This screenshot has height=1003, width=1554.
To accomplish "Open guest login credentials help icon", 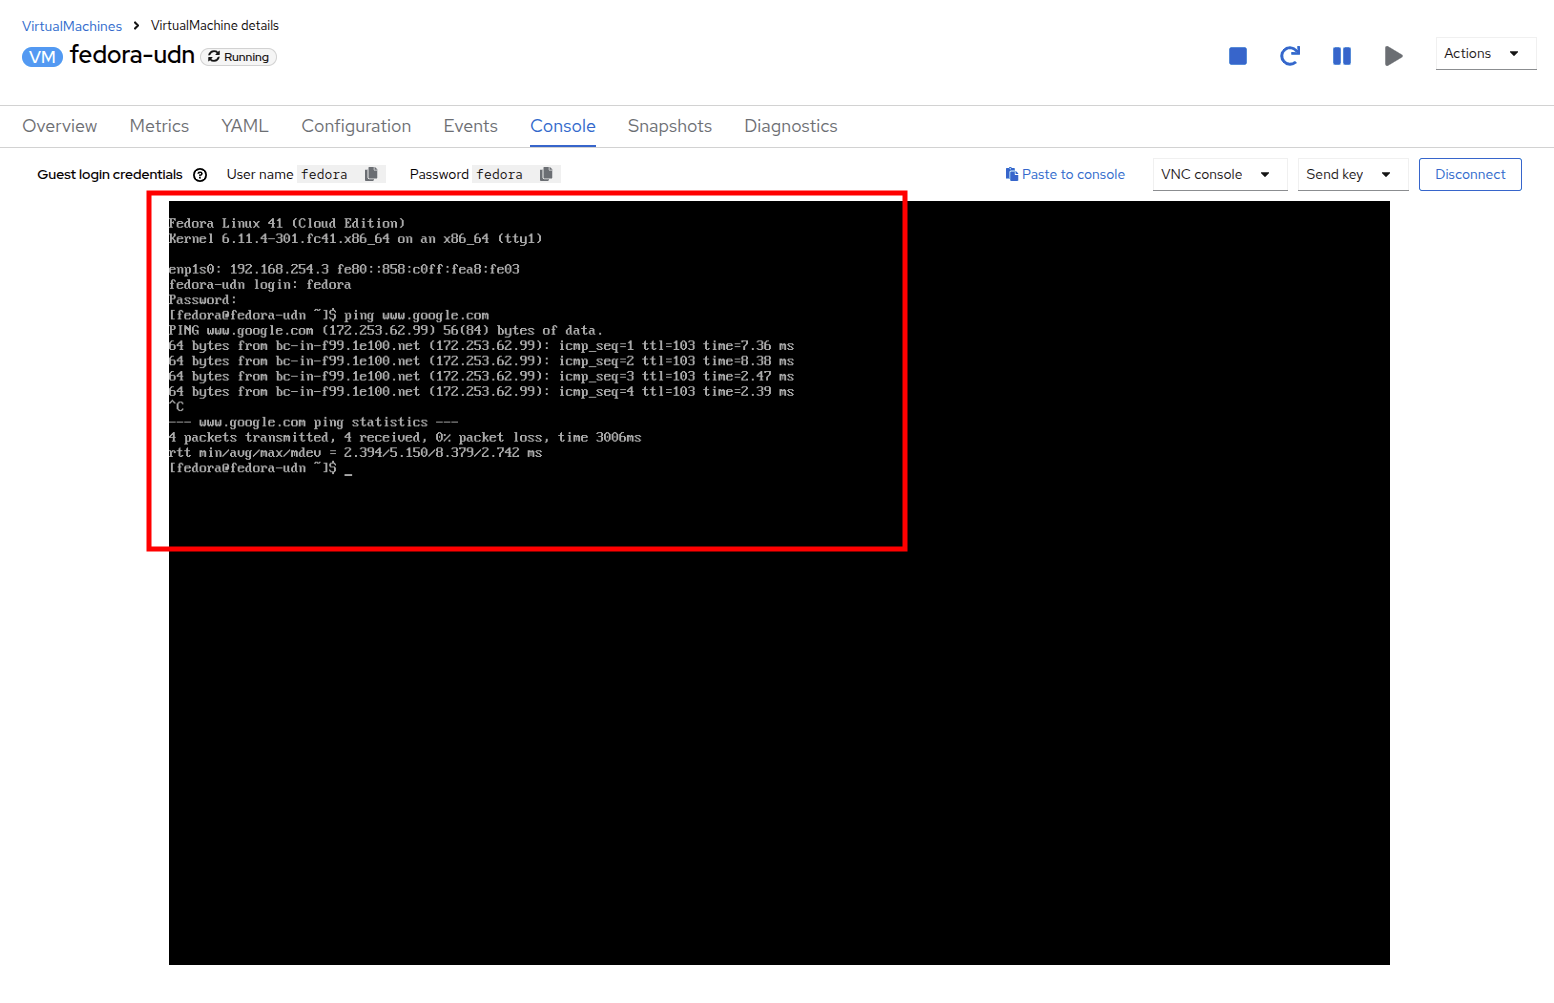I will click(x=200, y=175).
